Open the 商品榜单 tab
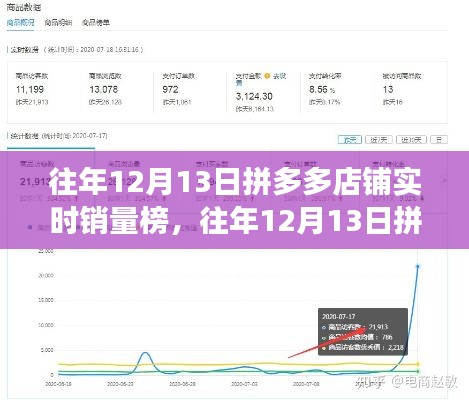Screen dimensions: 469x400 [96, 23]
